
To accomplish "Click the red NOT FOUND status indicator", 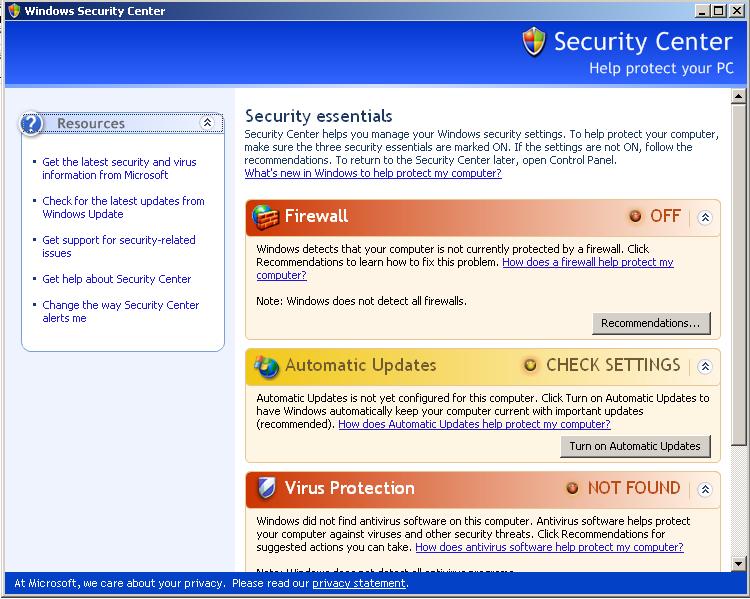I will tap(572, 488).
